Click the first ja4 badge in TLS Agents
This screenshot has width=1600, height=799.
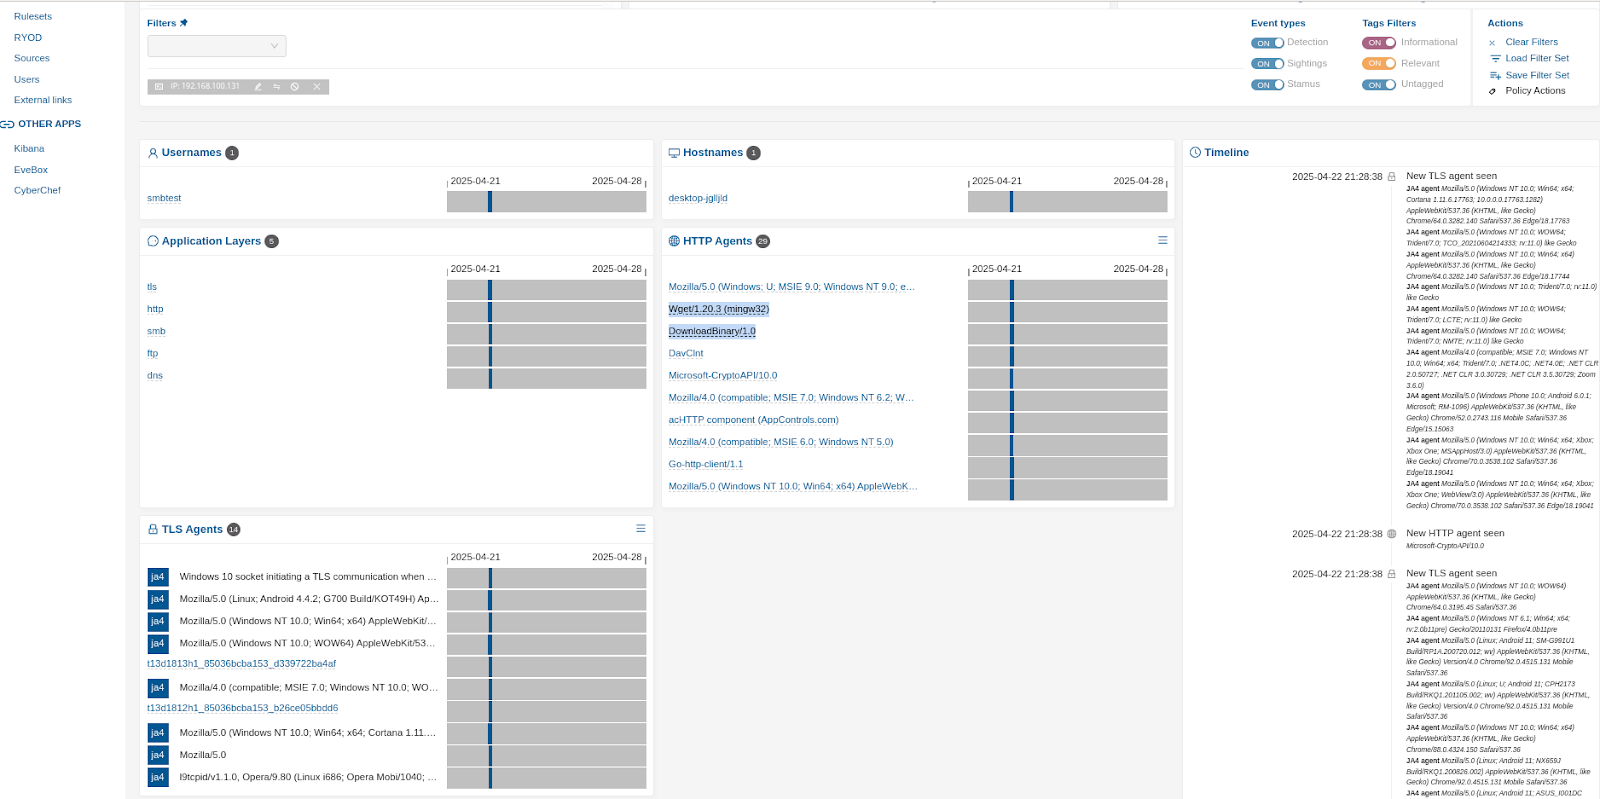point(157,577)
